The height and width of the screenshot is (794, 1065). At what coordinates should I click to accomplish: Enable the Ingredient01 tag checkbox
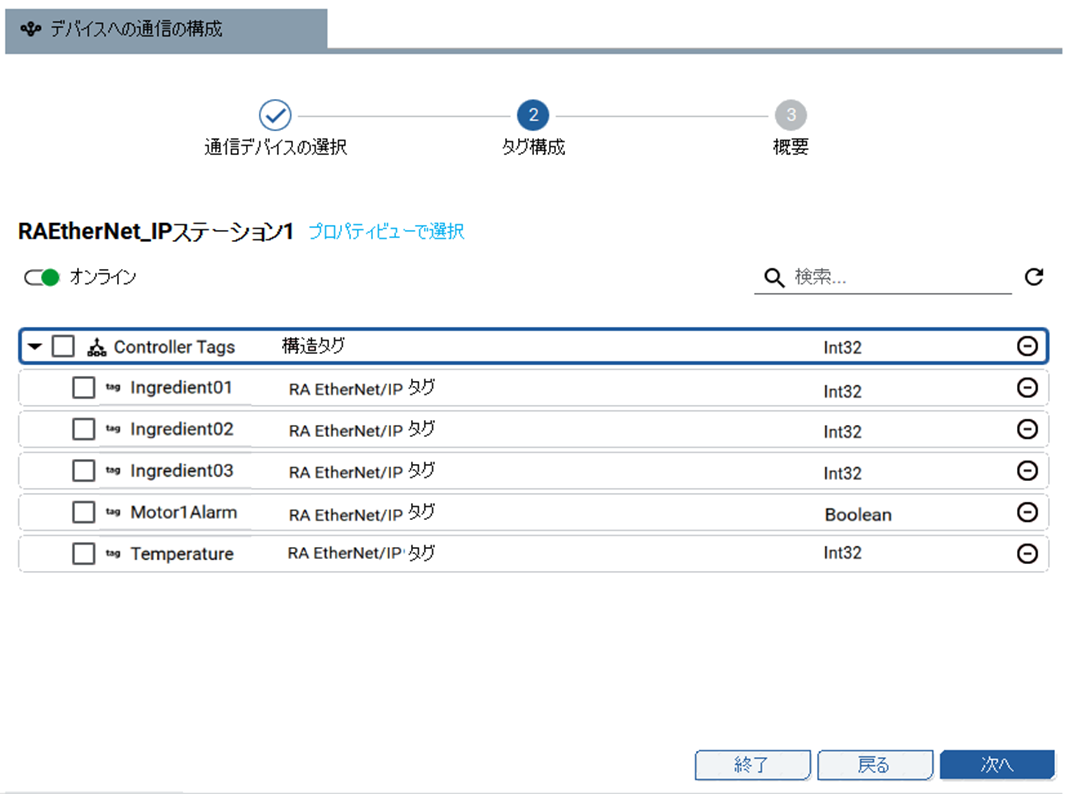point(84,388)
